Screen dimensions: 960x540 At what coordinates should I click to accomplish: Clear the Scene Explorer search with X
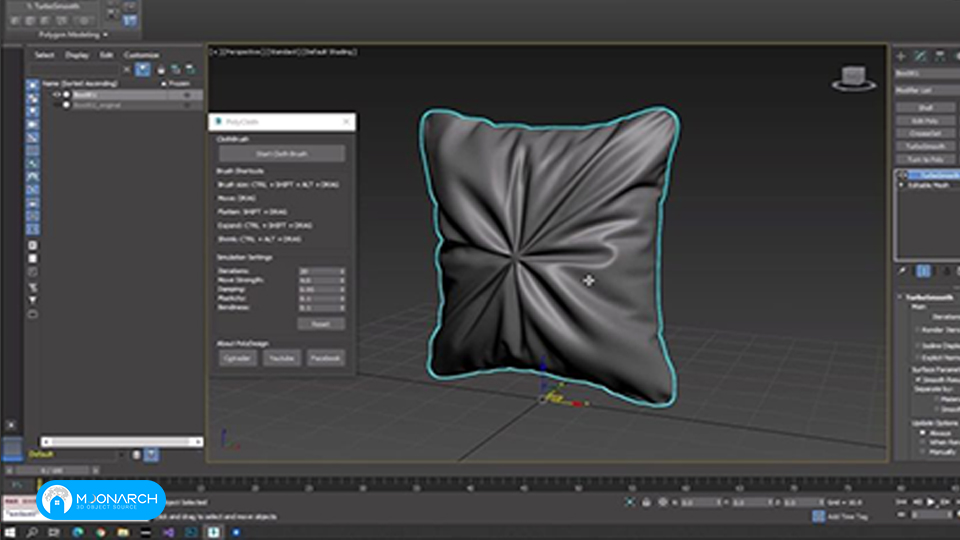point(126,70)
